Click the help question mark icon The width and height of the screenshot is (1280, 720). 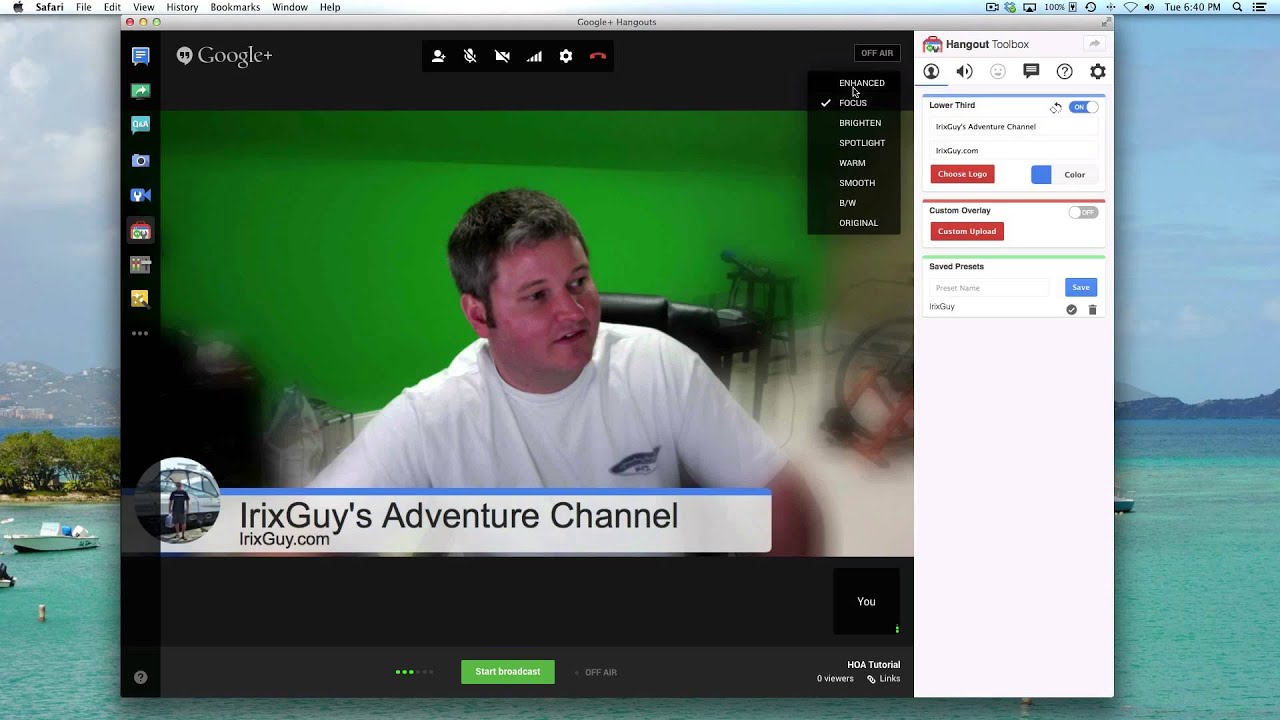141,677
